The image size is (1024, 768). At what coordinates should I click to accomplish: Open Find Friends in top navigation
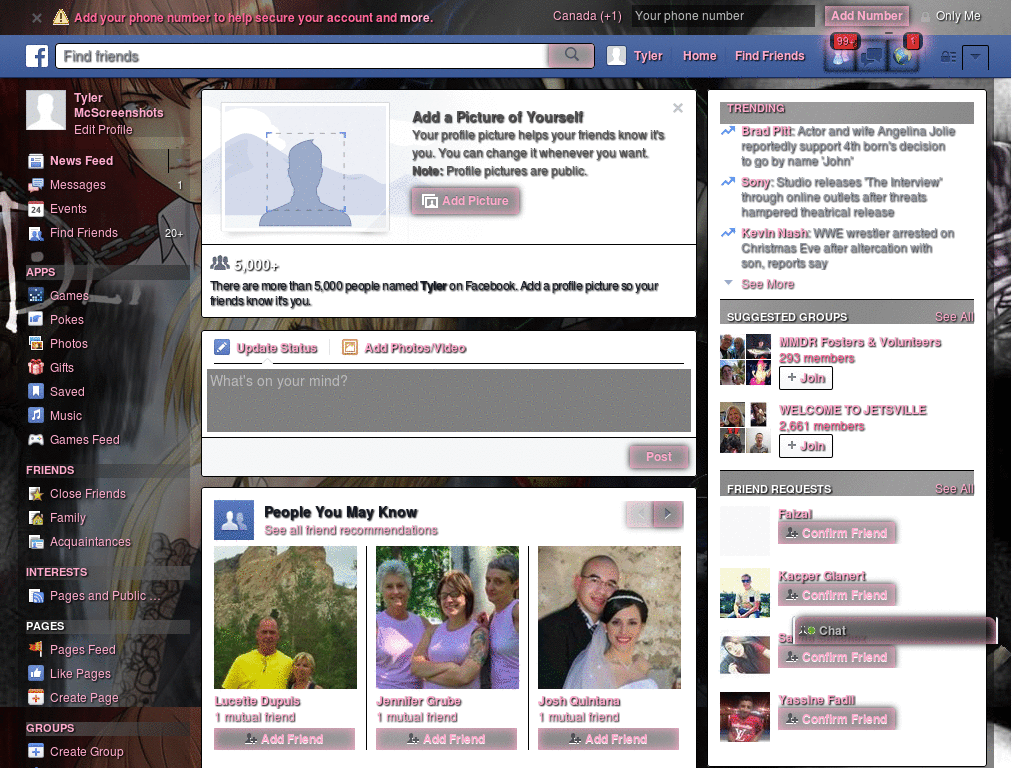click(x=769, y=56)
